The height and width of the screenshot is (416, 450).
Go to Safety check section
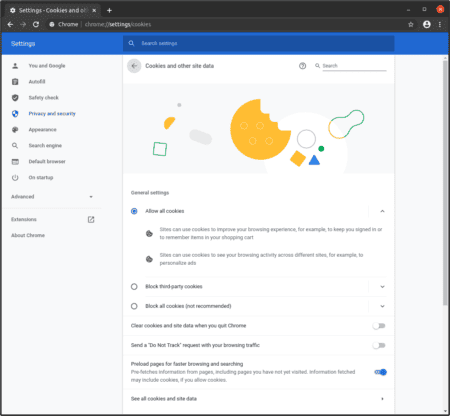pos(43,98)
